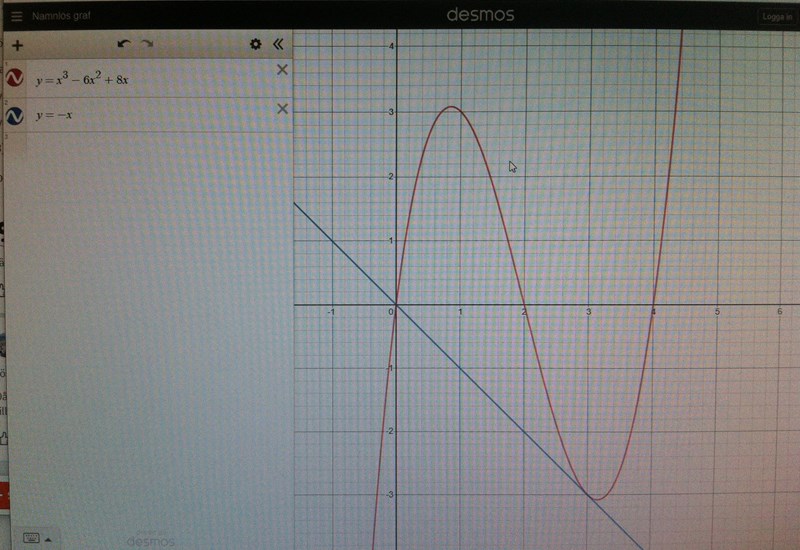Collapse the expression panel with the double chevron
Screen dimensions: 800x550
point(278,44)
